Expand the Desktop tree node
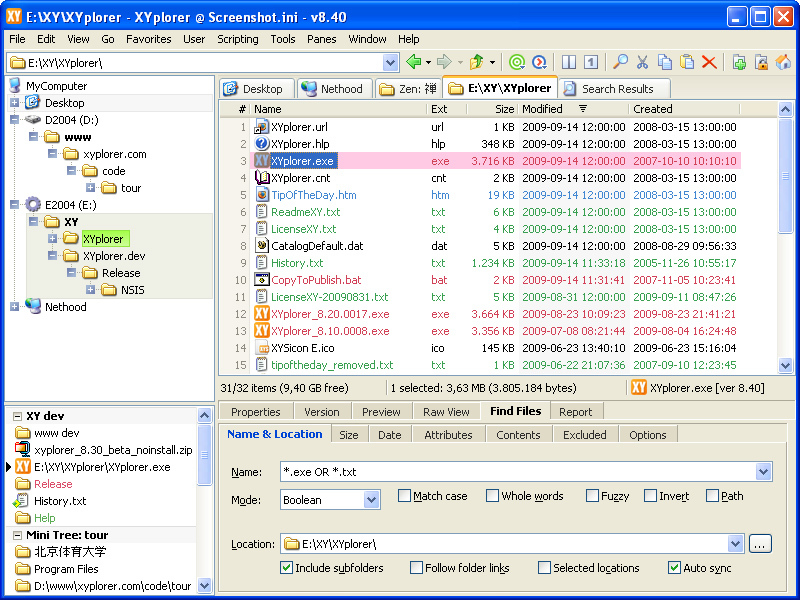Viewport: 800px width, 600px height. tap(14, 103)
